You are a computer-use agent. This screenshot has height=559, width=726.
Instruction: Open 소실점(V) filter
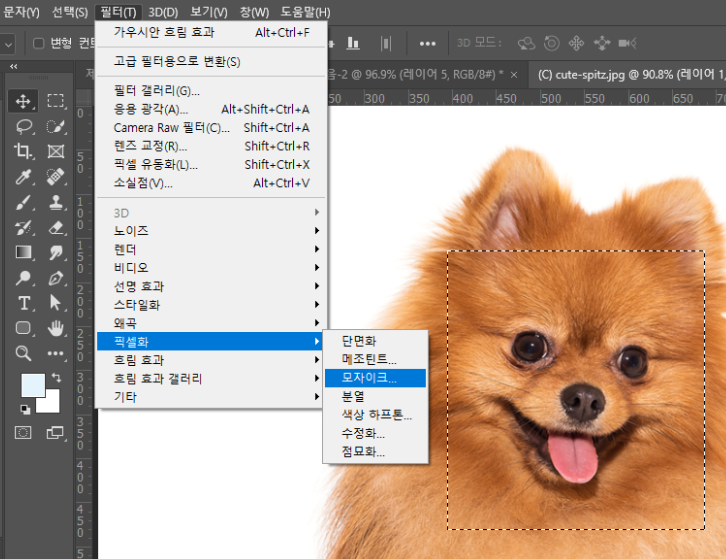point(211,183)
